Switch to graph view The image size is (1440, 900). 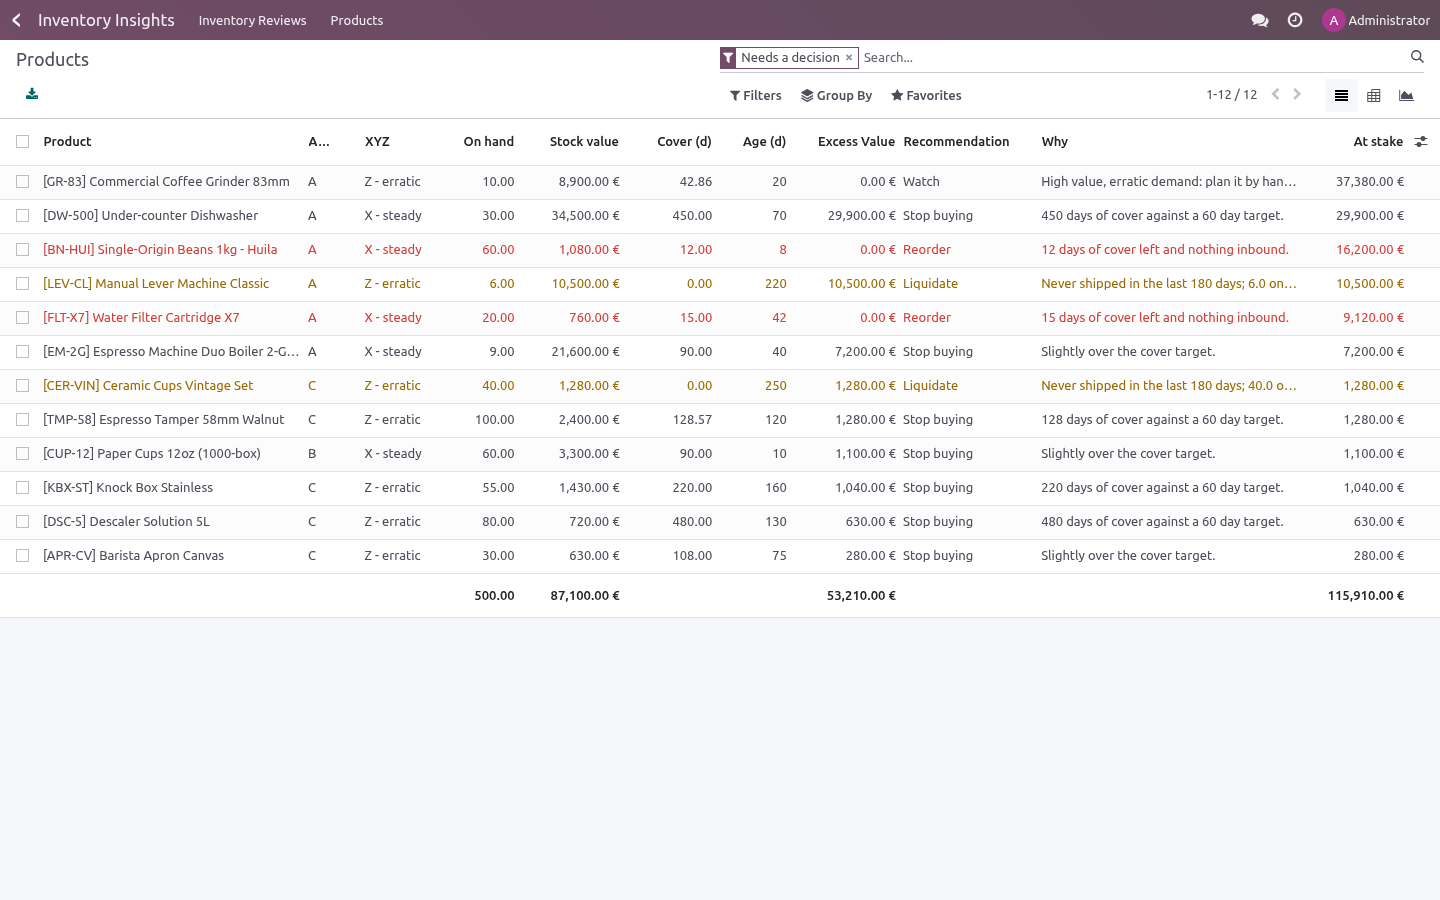pyautogui.click(x=1406, y=95)
